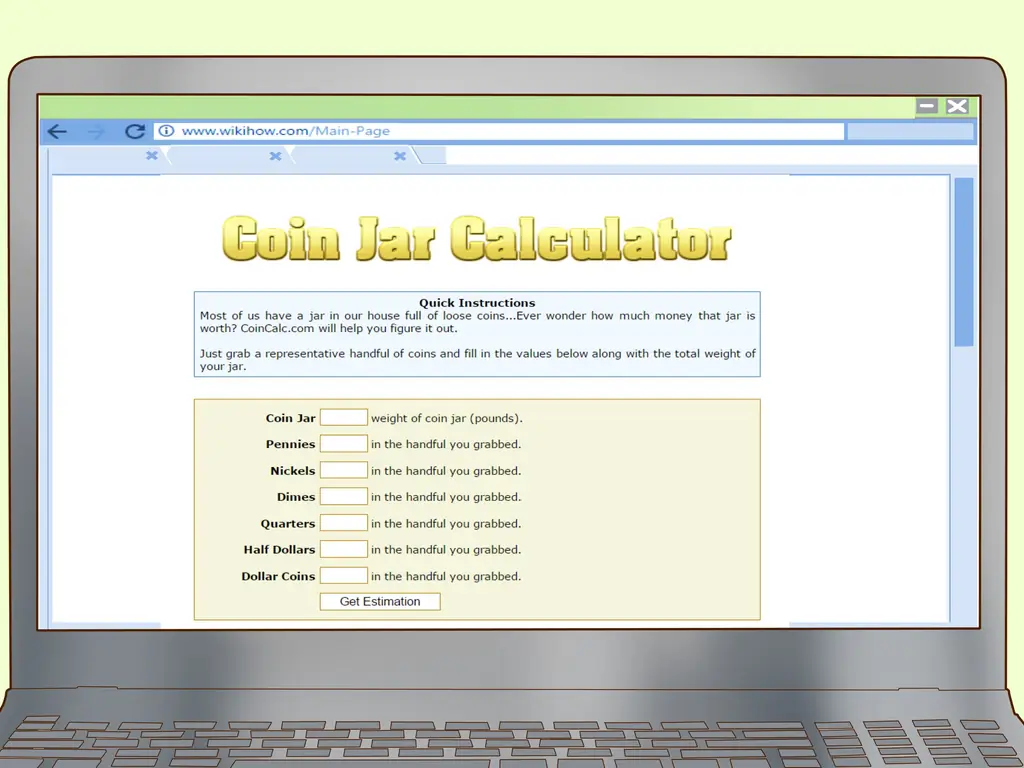Image resolution: width=1024 pixels, height=768 pixels.
Task: Click into the Dimes input field
Action: click(344, 496)
